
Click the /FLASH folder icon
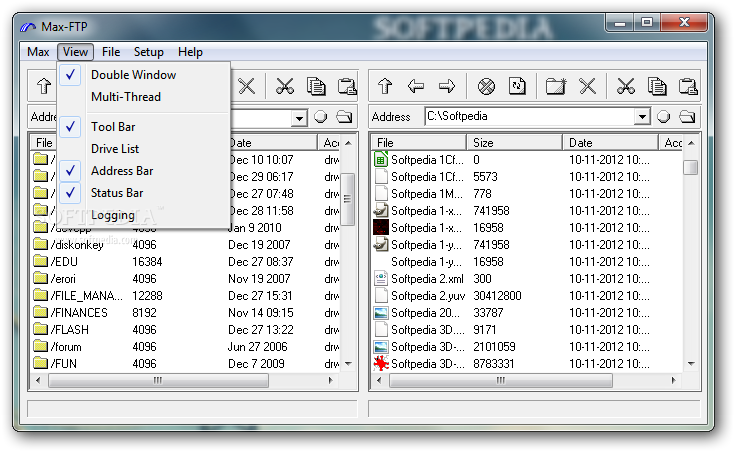tap(41, 329)
